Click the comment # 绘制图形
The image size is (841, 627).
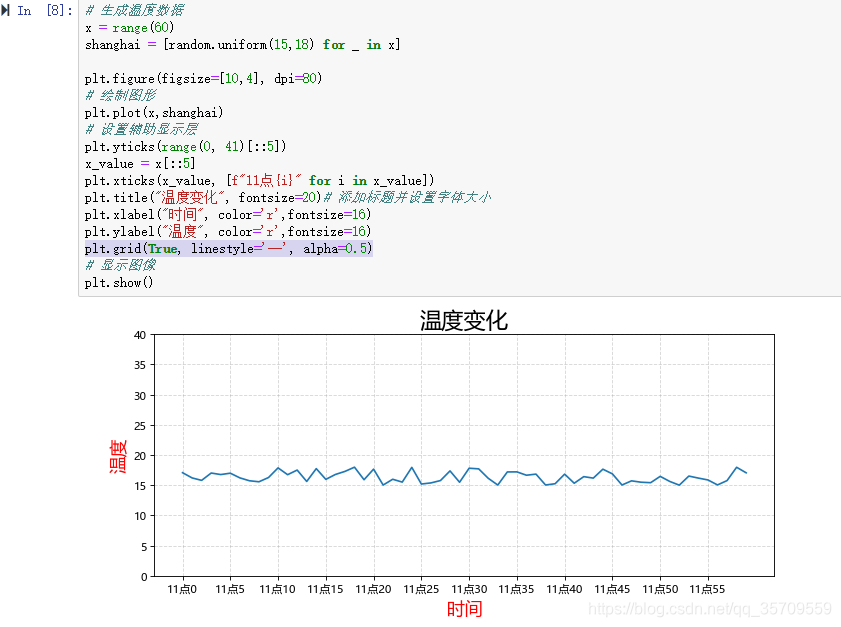121,95
